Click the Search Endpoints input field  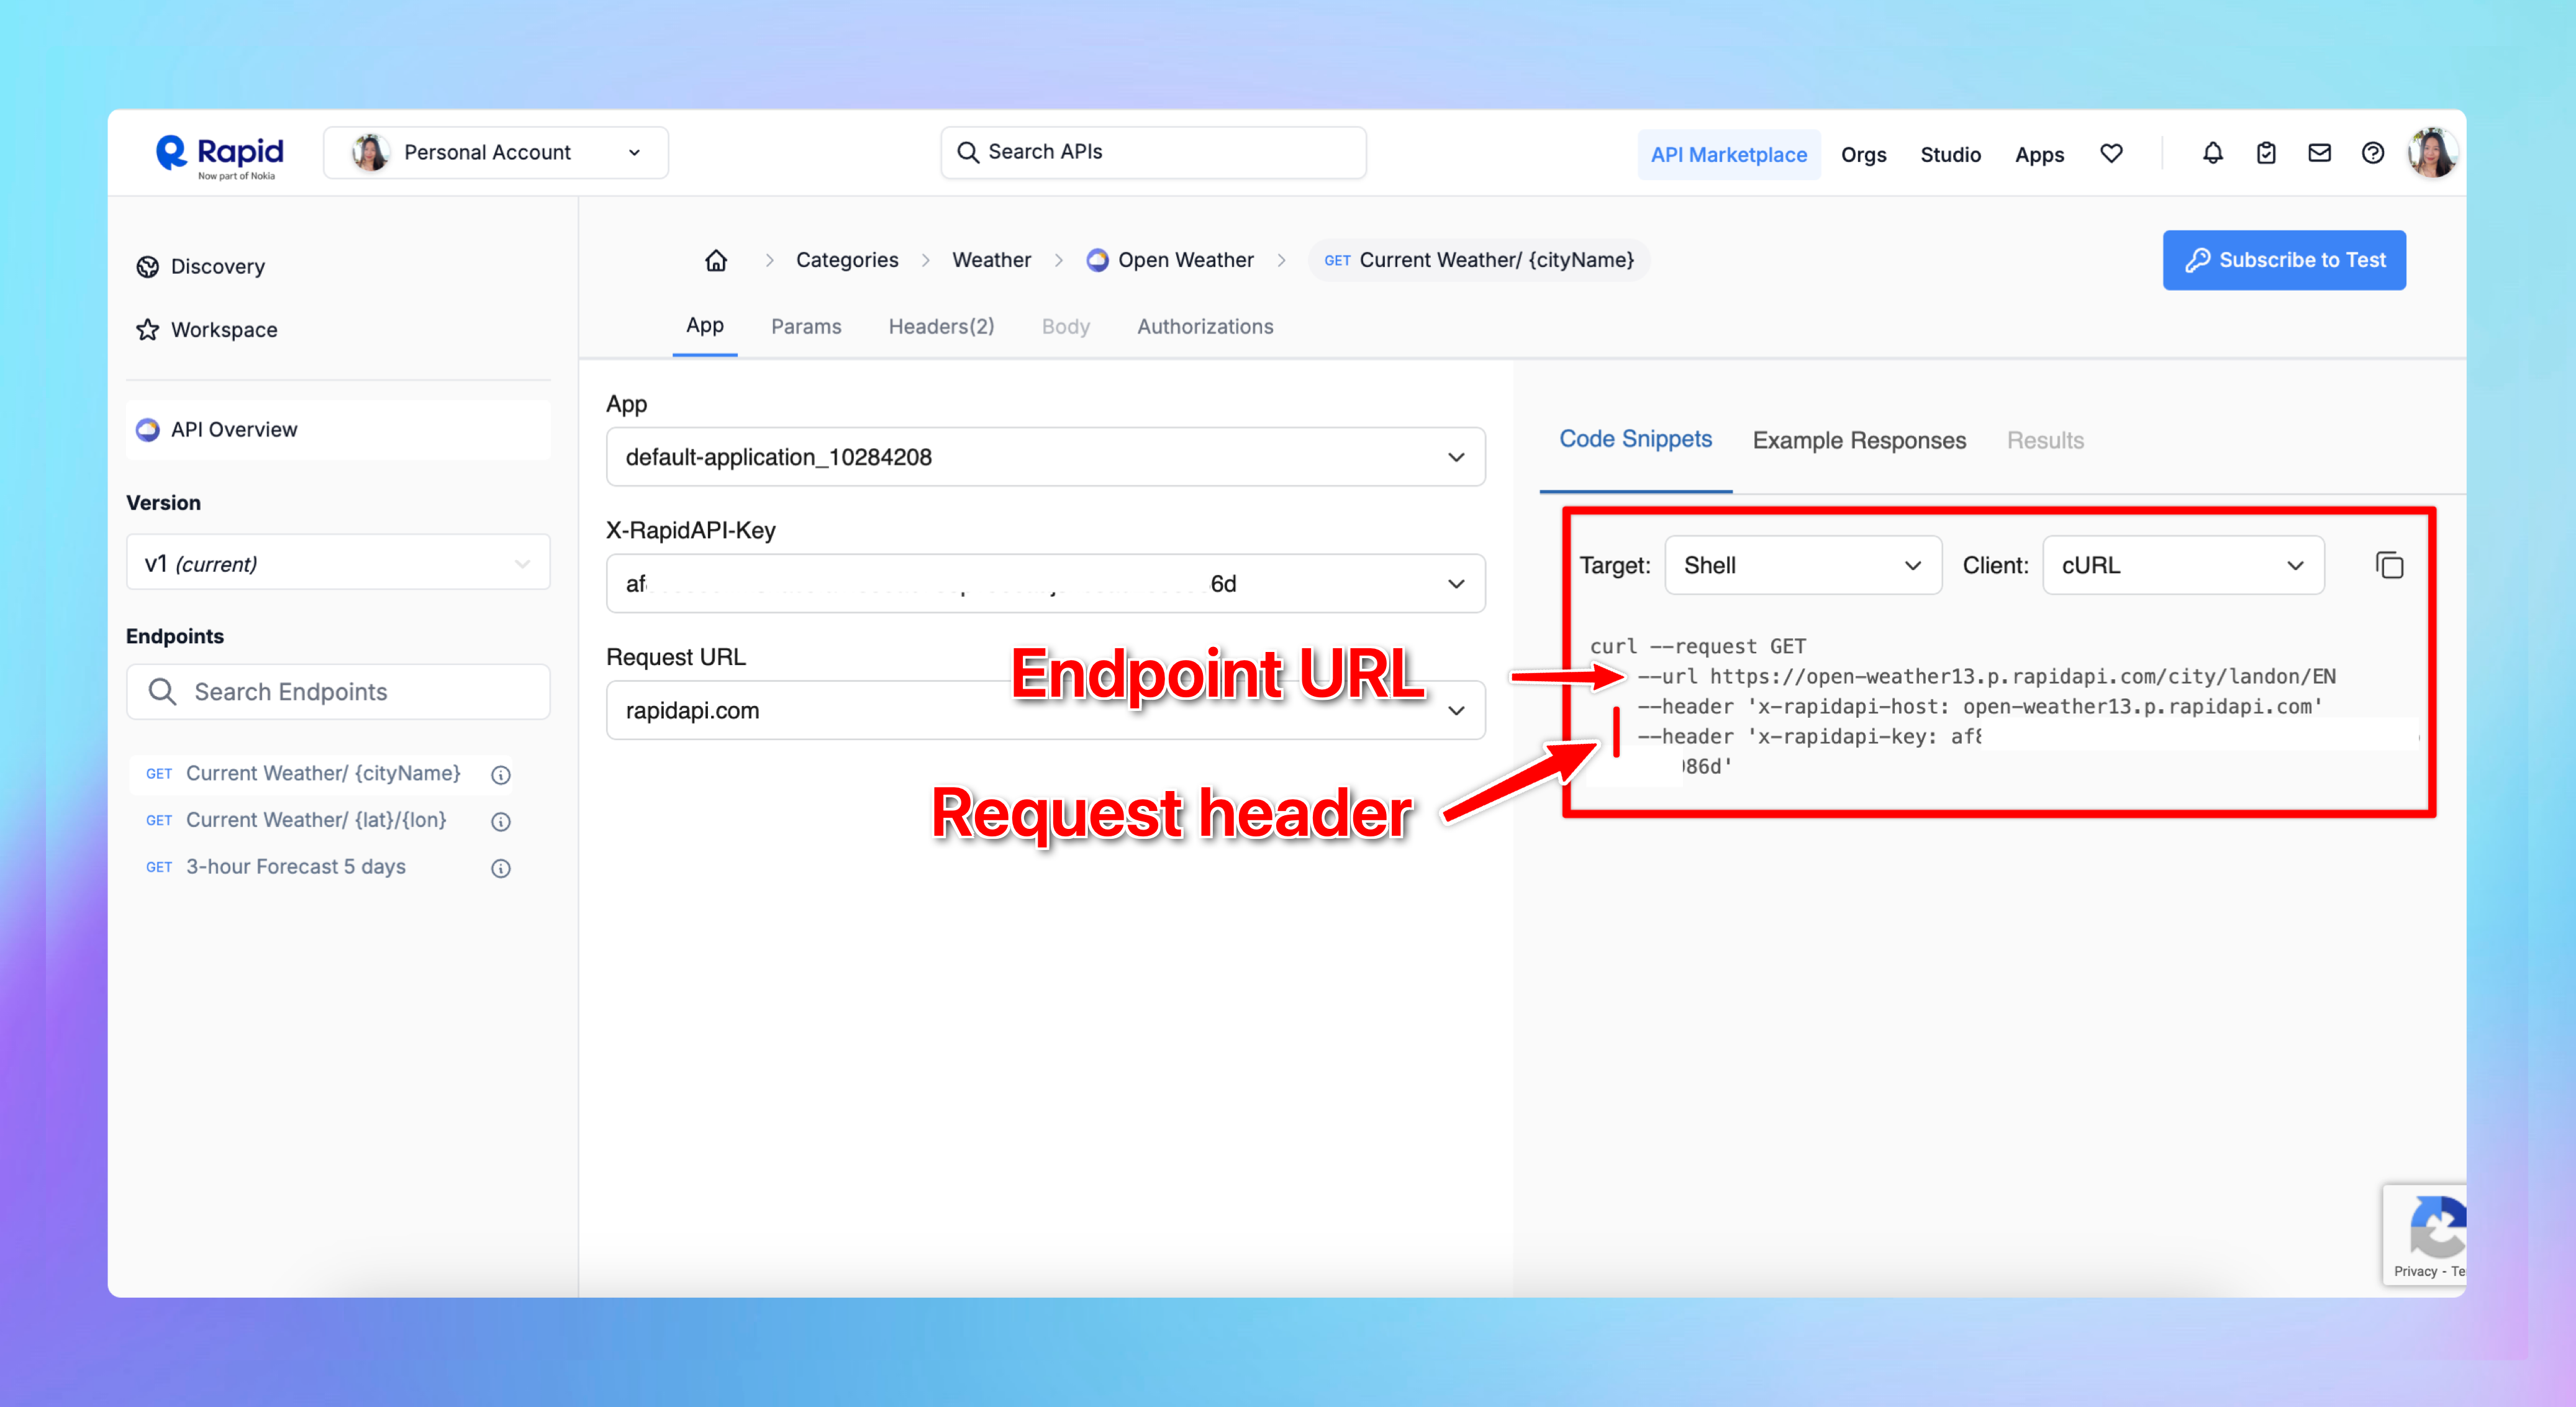[338, 691]
